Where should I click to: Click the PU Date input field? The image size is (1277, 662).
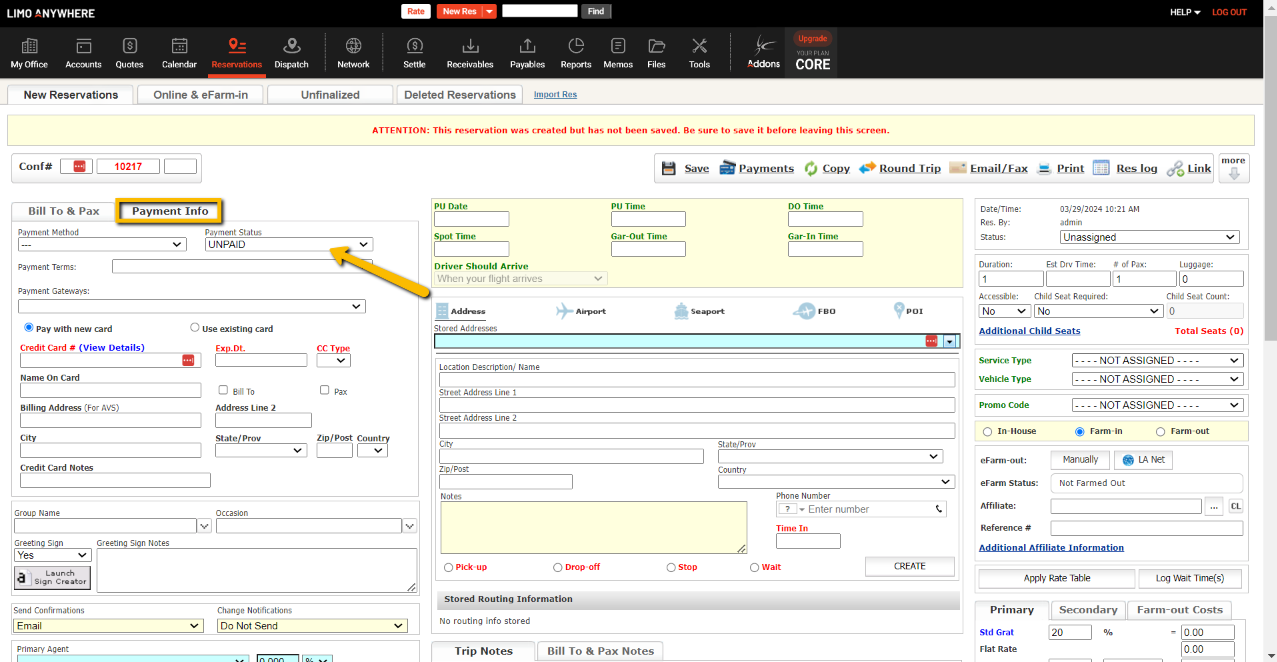[471, 219]
